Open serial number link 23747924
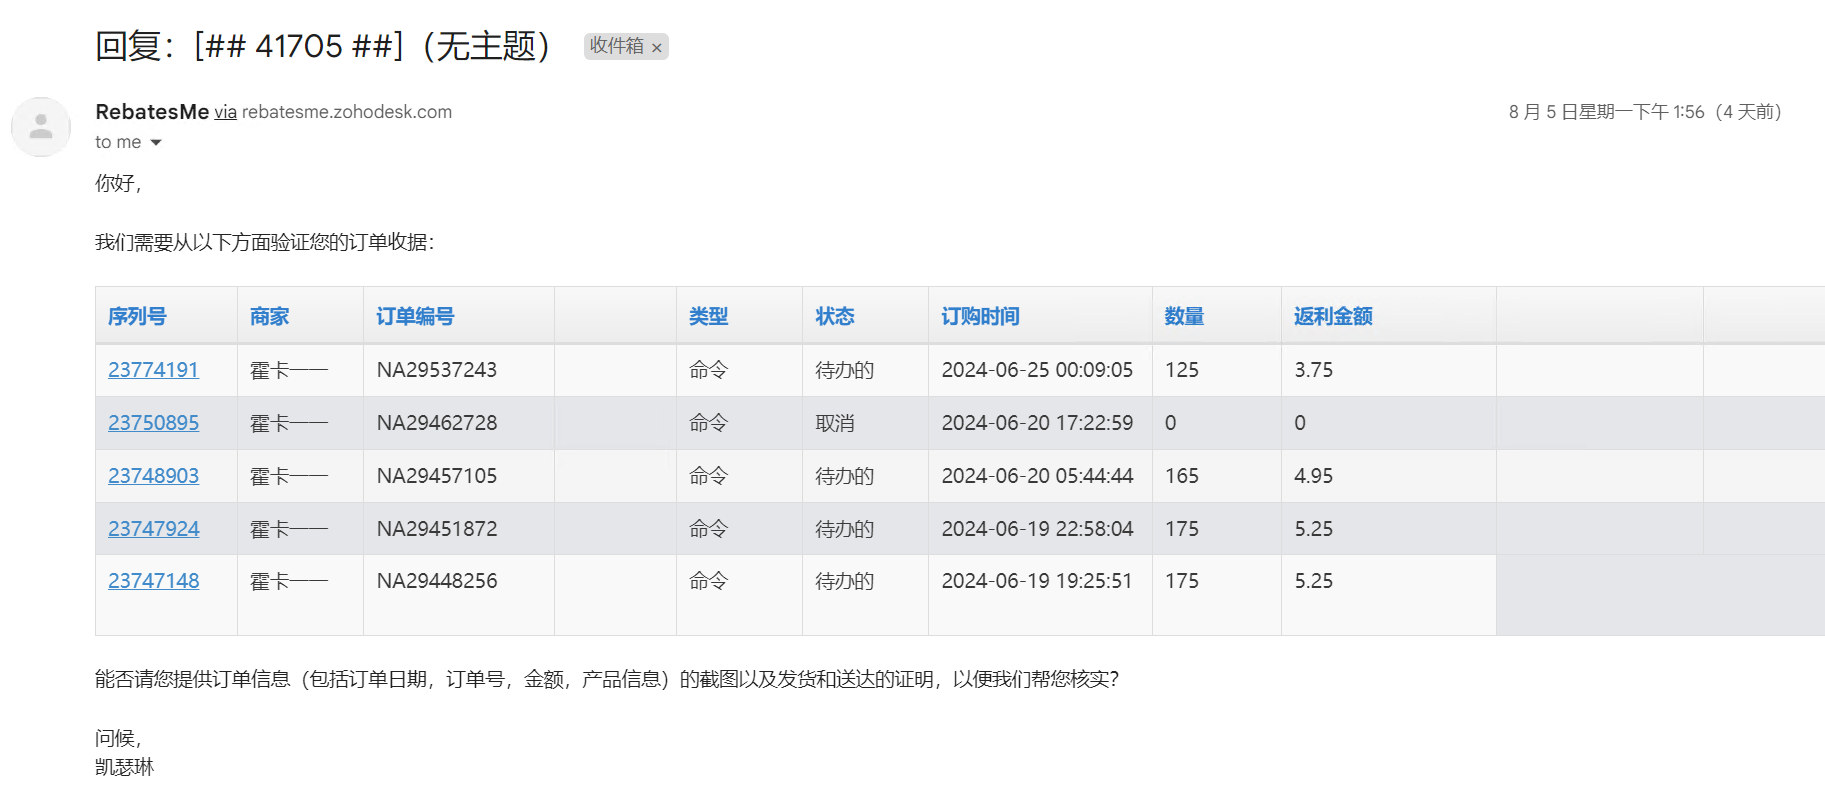 153,529
